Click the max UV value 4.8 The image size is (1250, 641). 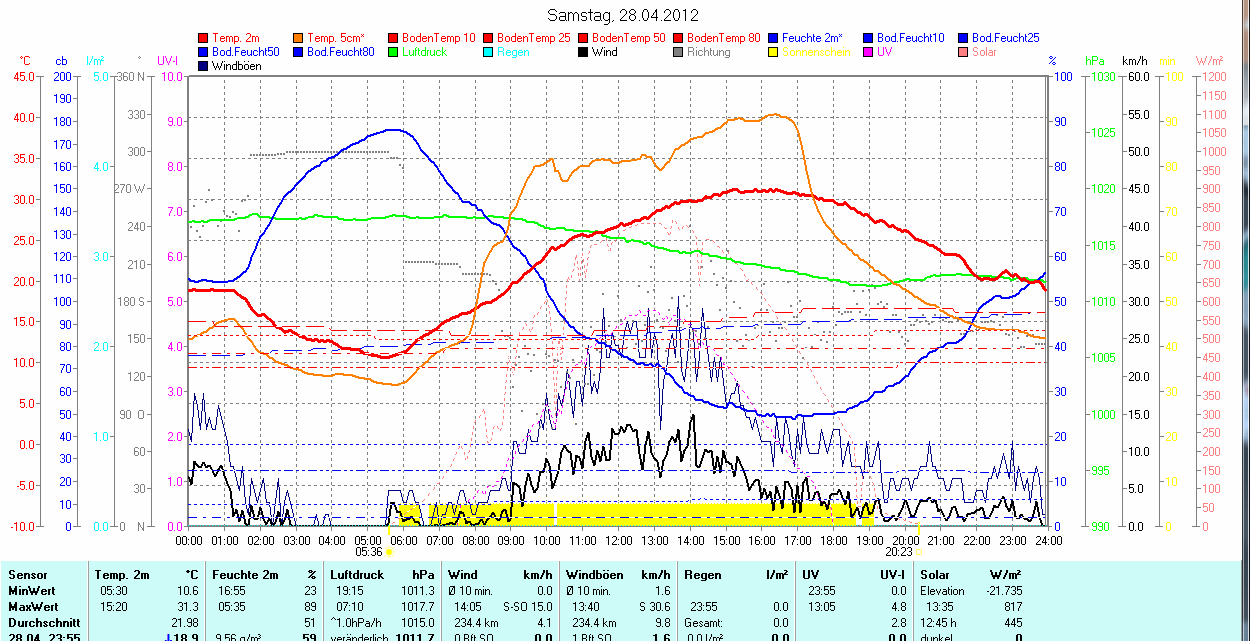point(900,607)
